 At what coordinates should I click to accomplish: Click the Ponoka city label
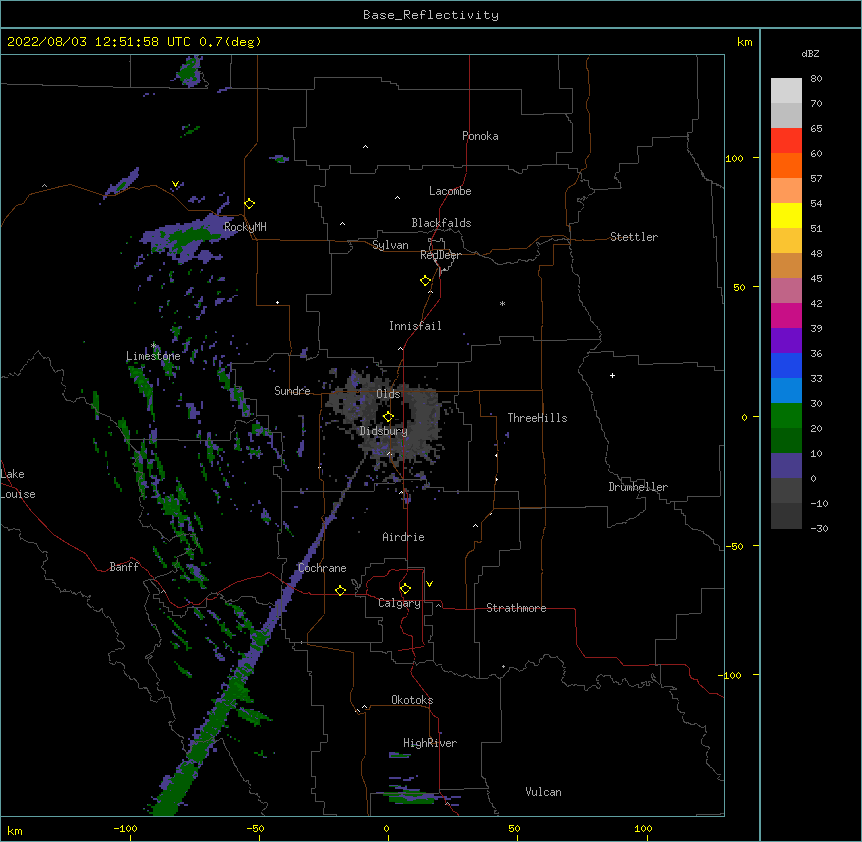point(480,136)
